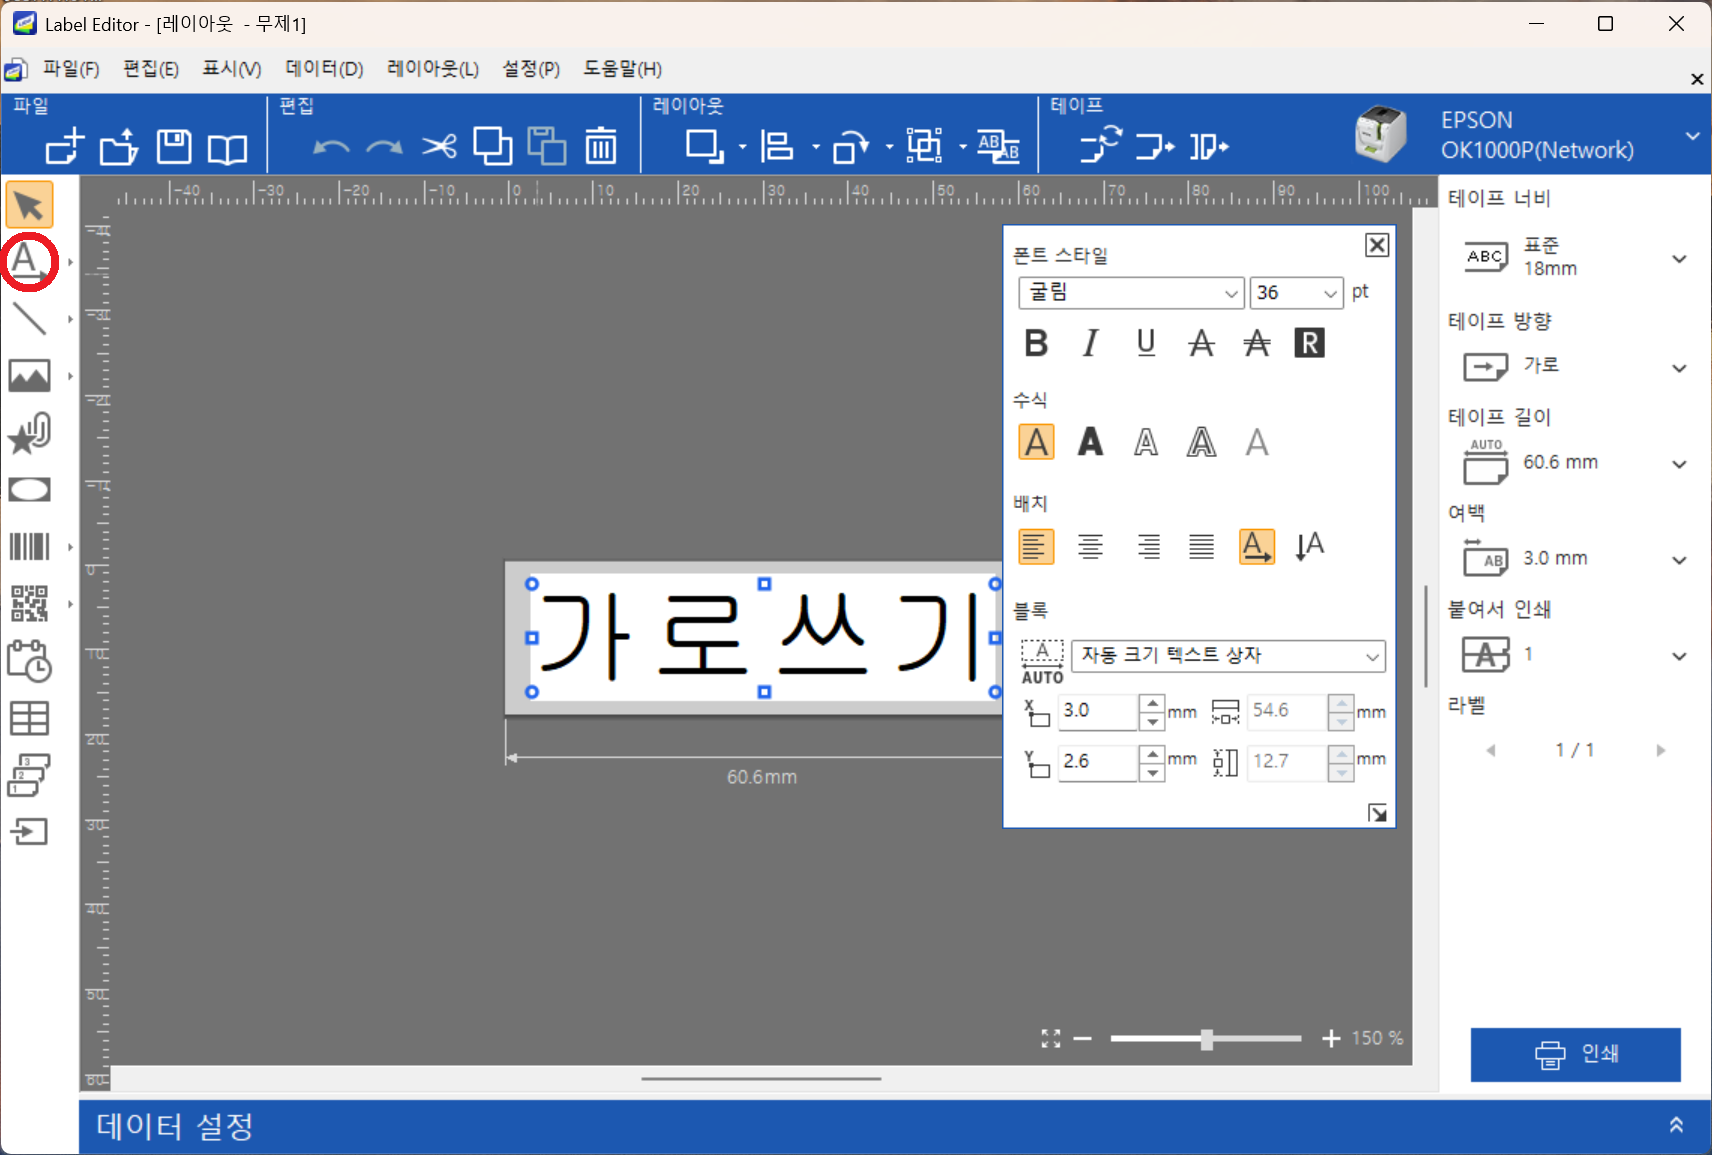
Task: Expand the tape length 60.6 mm dropdown
Action: [1679, 464]
